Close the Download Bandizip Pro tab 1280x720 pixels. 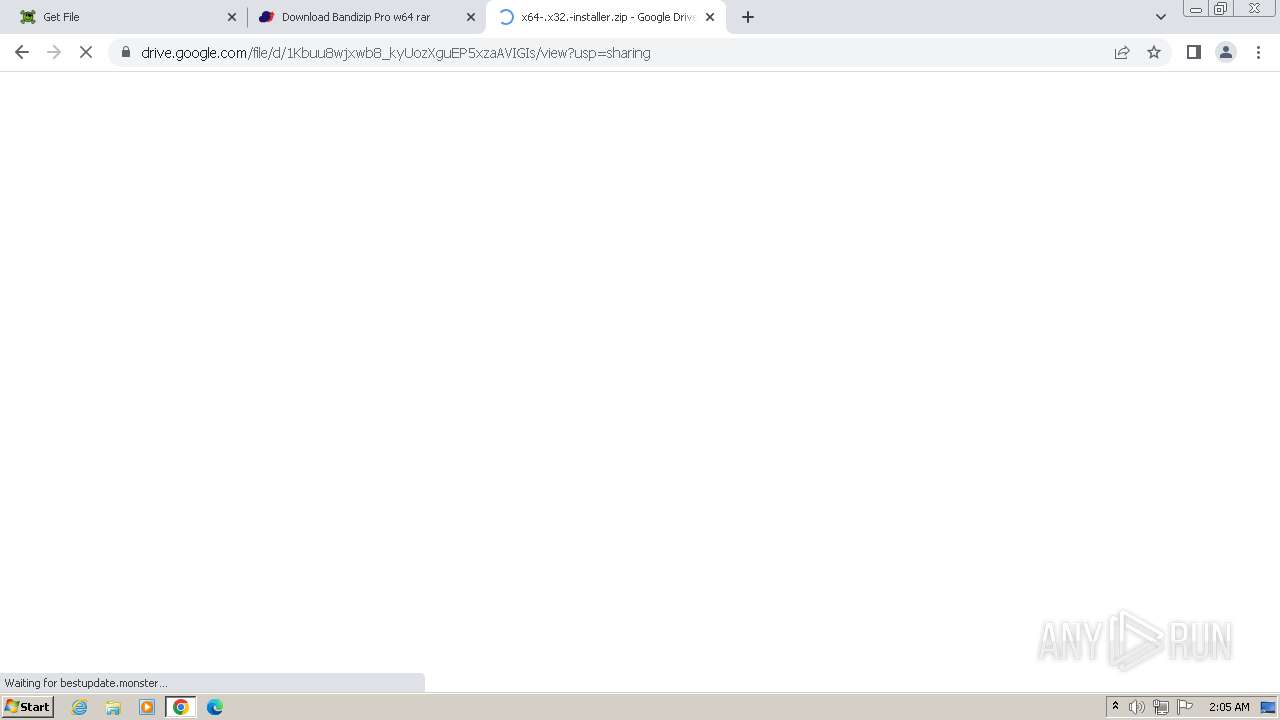[471, 17]
